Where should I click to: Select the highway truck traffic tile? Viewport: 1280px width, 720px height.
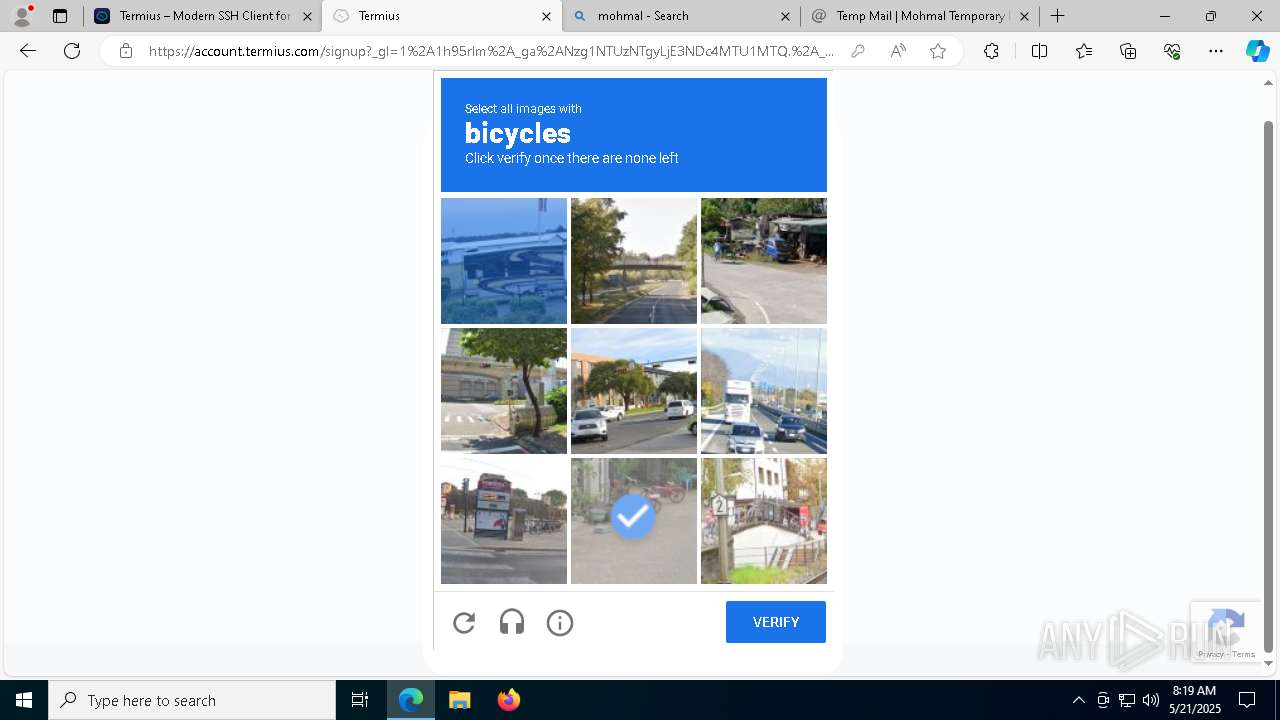764,391
